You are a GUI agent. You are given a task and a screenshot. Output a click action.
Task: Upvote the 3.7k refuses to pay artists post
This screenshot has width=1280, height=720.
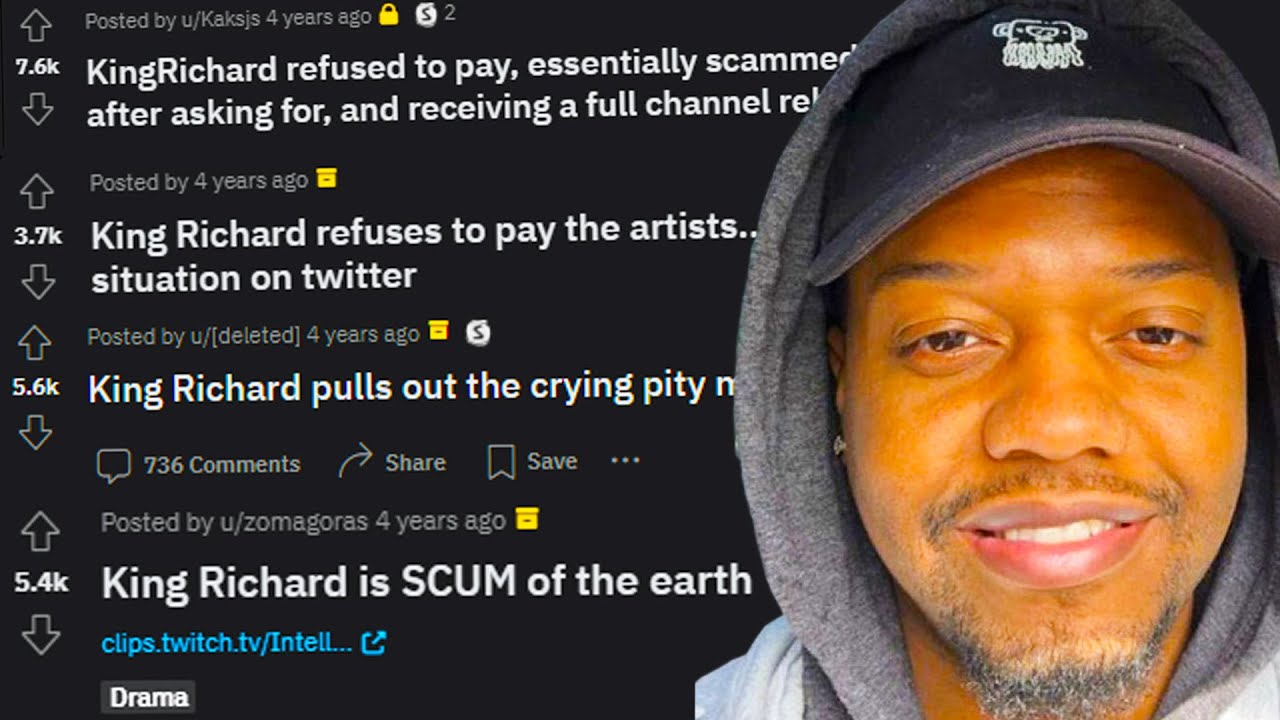tap(37, 191)
